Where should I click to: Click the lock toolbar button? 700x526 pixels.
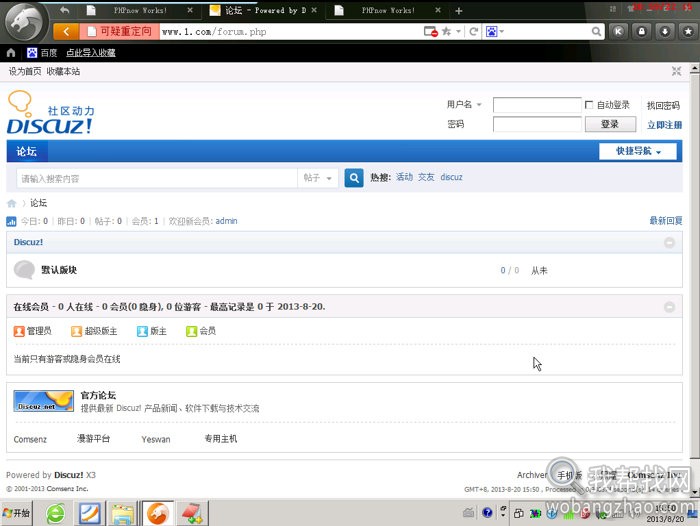[x=642, y=31]
